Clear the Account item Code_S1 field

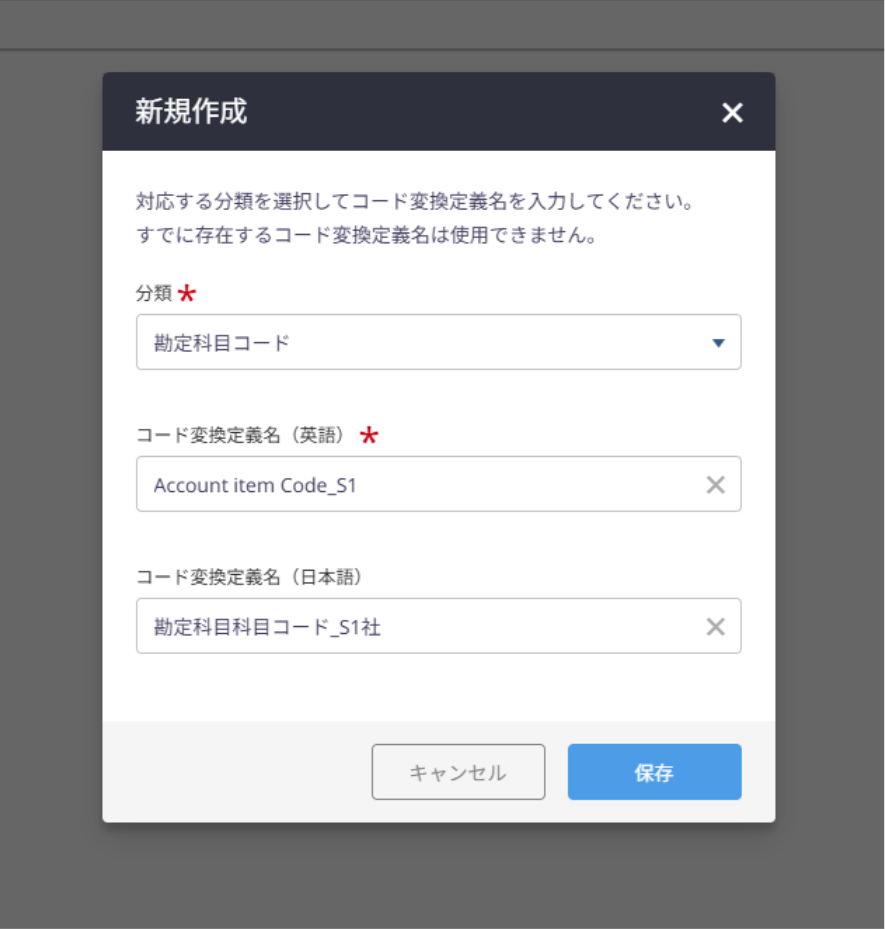pos(716,485)
